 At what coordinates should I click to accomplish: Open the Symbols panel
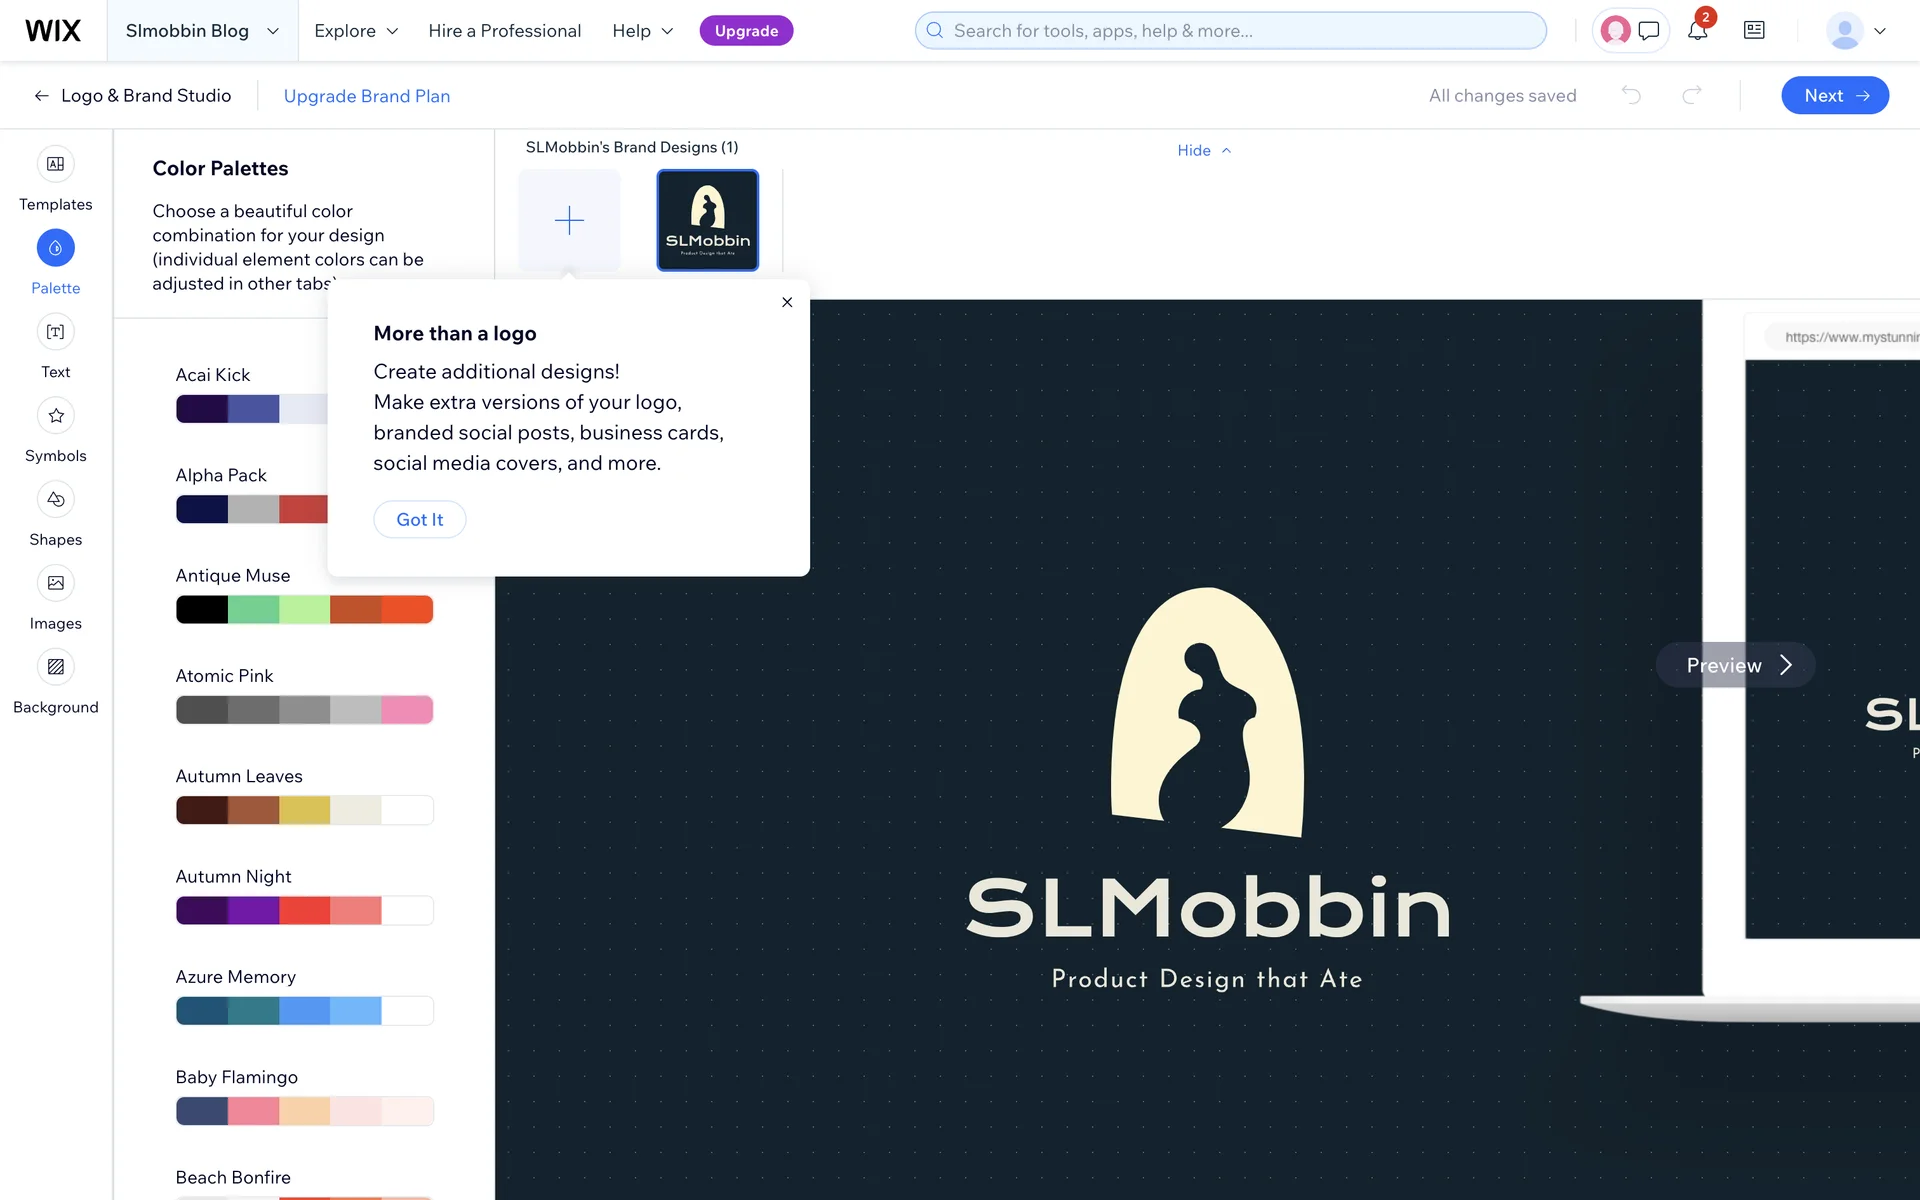[x=55, y=416]
